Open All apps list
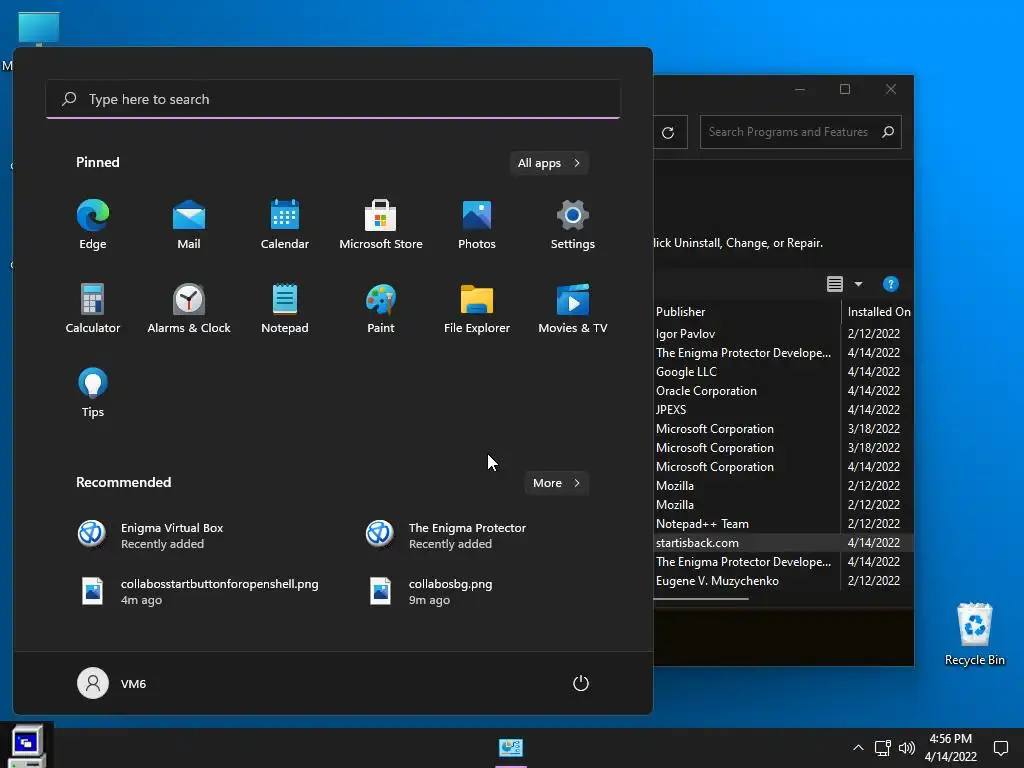This screenshot has width=1024, height=768. (x=549, y=163)
